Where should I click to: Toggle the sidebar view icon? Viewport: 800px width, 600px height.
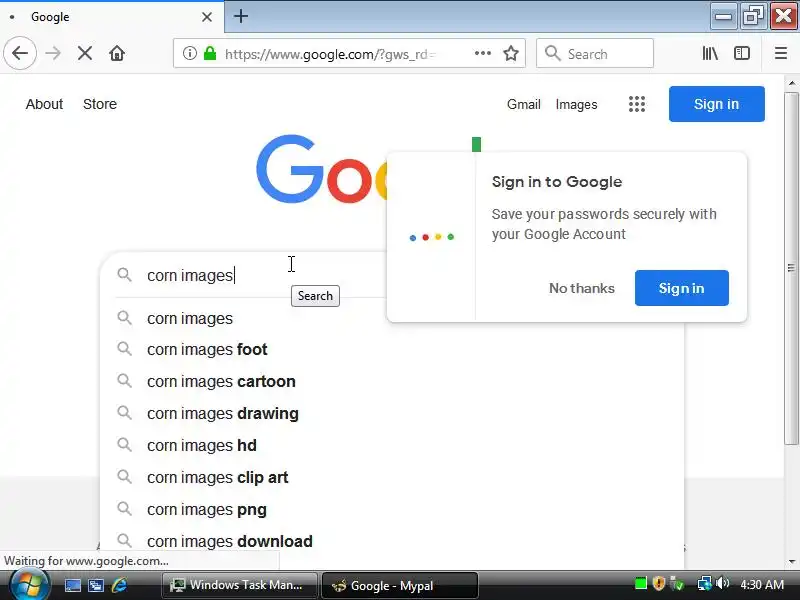click(742, 53)
